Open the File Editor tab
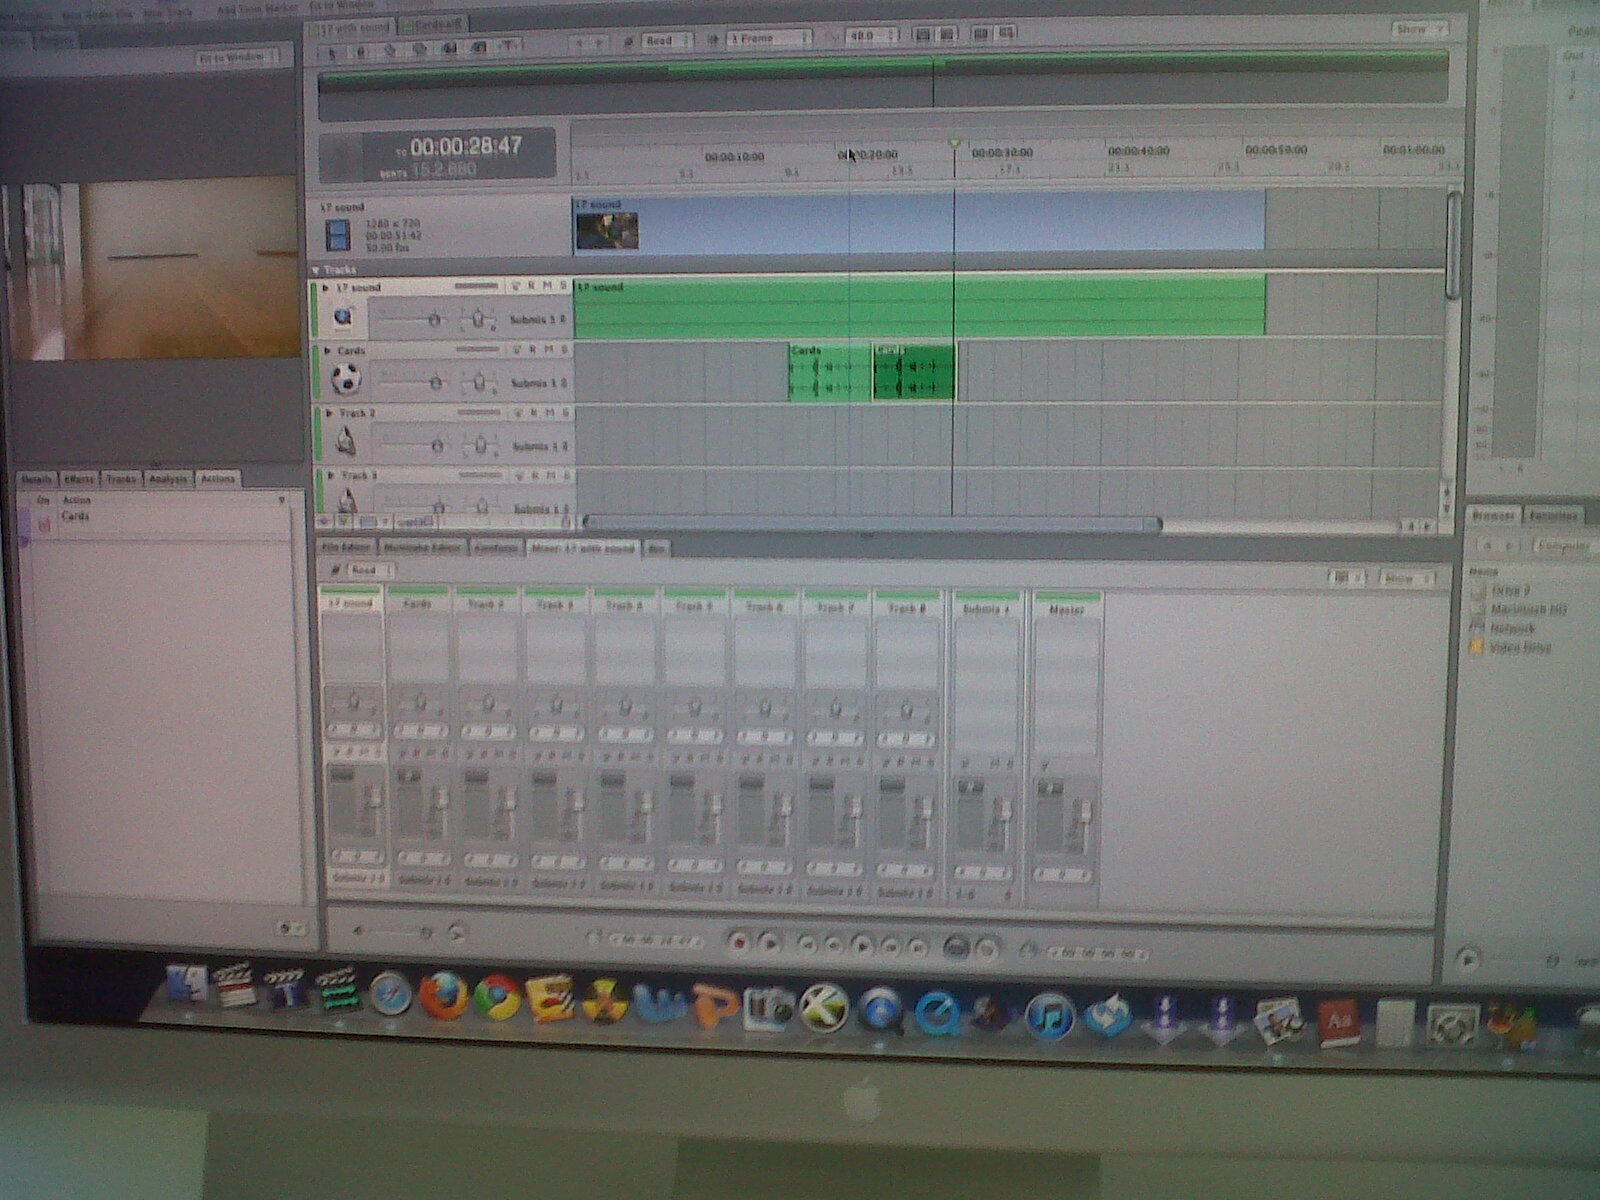Image resolution: width=1600 pixels, height=1200 pixels. [346, 548]
